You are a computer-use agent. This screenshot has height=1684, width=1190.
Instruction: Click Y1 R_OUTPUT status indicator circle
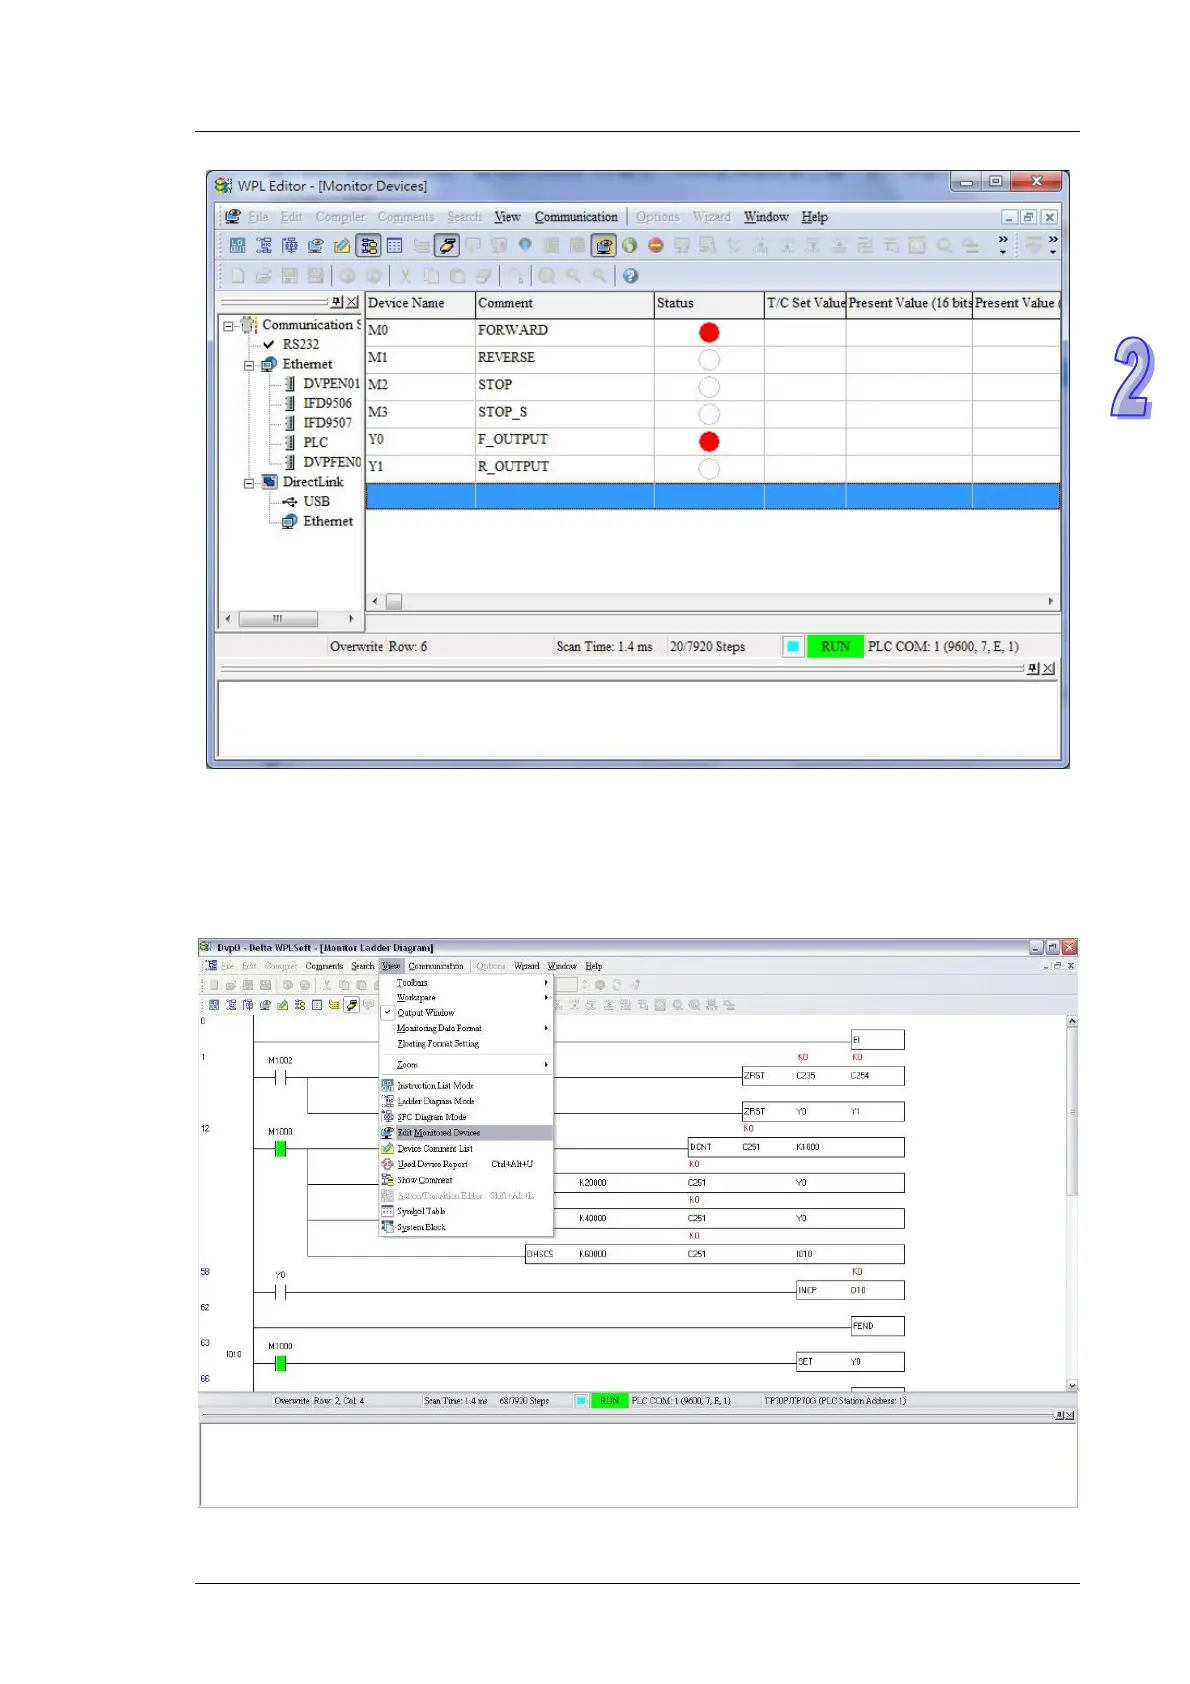point(709,468)
